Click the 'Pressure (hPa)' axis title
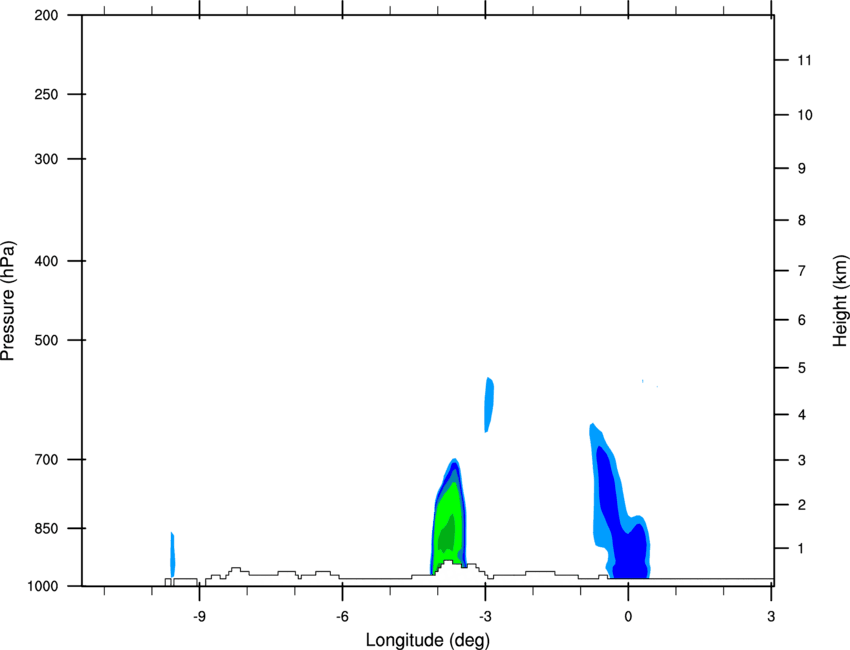The image size is (850, 650). (8, 301)
